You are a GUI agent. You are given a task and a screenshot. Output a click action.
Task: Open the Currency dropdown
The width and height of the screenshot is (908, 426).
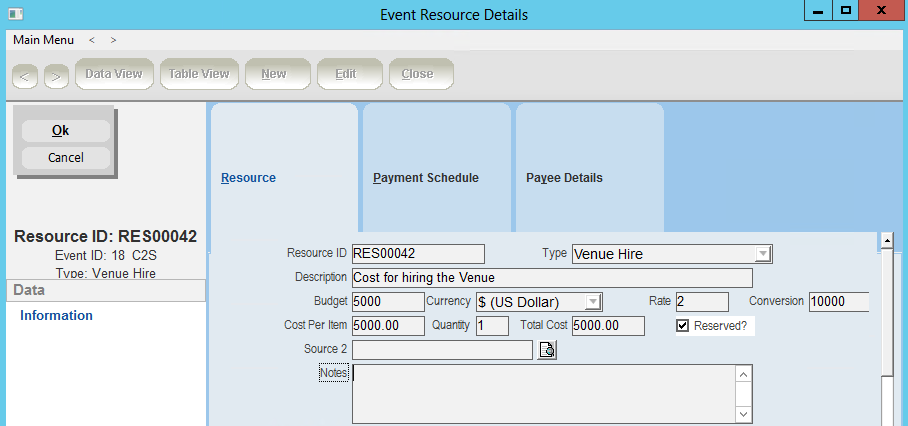pyautogui.click(x=593, y=302)
